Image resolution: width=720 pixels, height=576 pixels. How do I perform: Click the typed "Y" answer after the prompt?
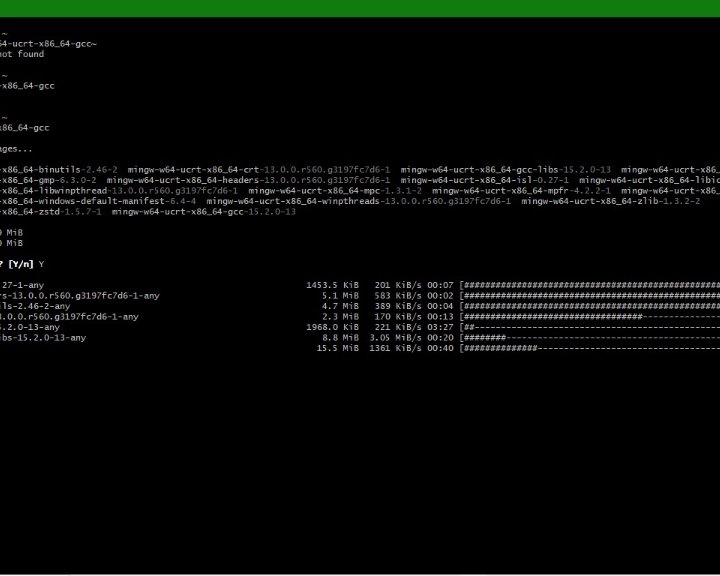point(41,265)
